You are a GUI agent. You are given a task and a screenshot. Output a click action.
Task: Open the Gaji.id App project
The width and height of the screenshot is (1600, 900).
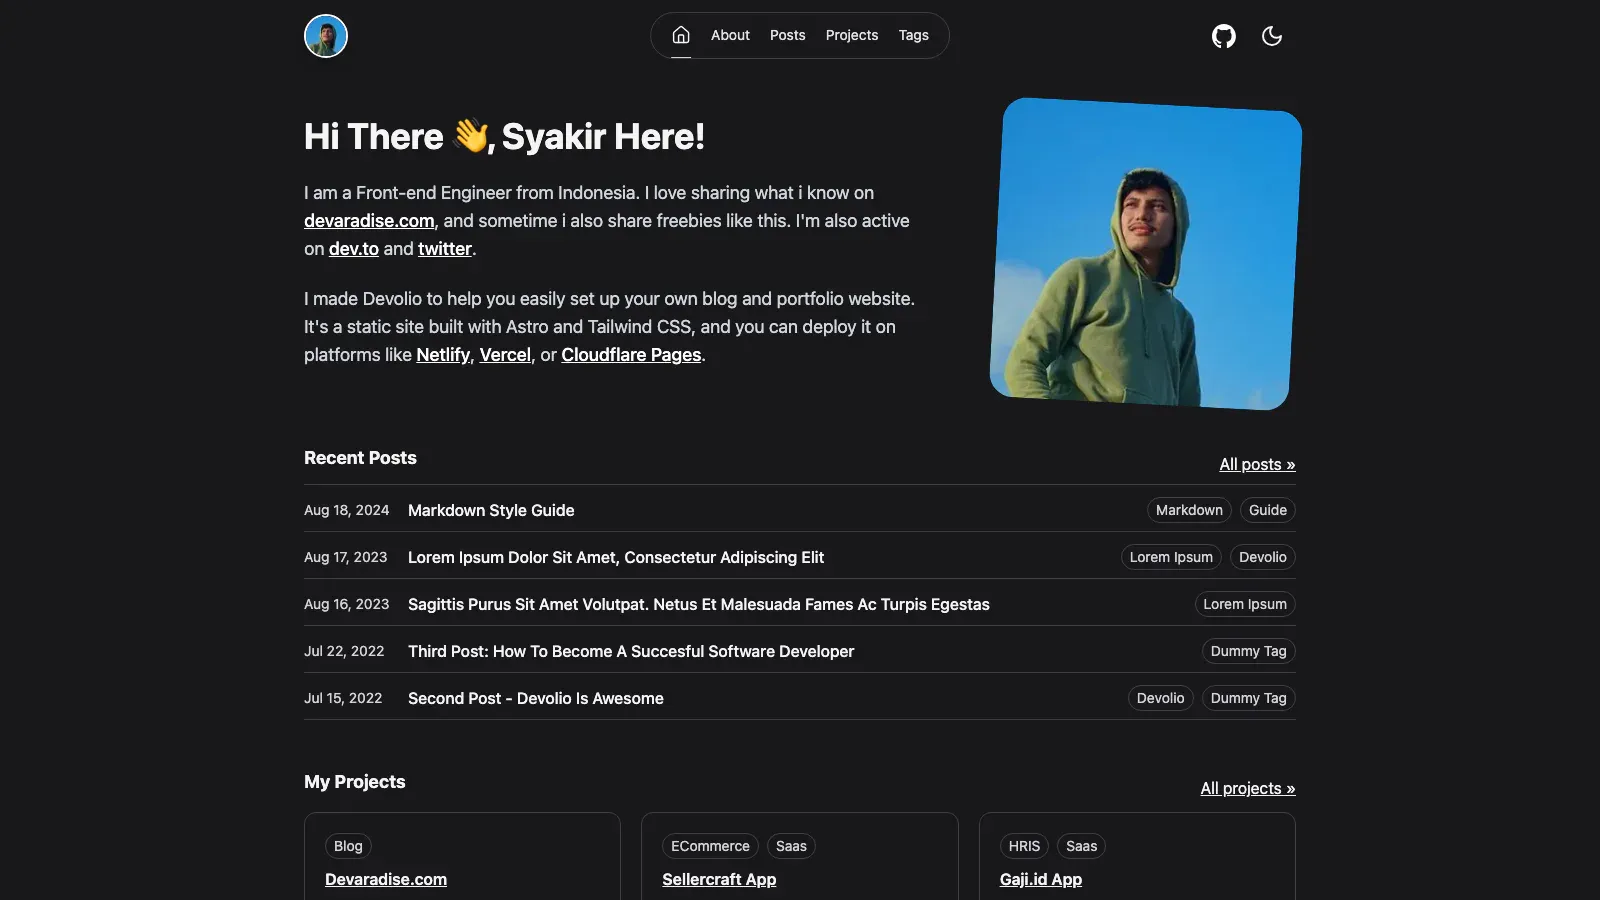pos(1041,880)
